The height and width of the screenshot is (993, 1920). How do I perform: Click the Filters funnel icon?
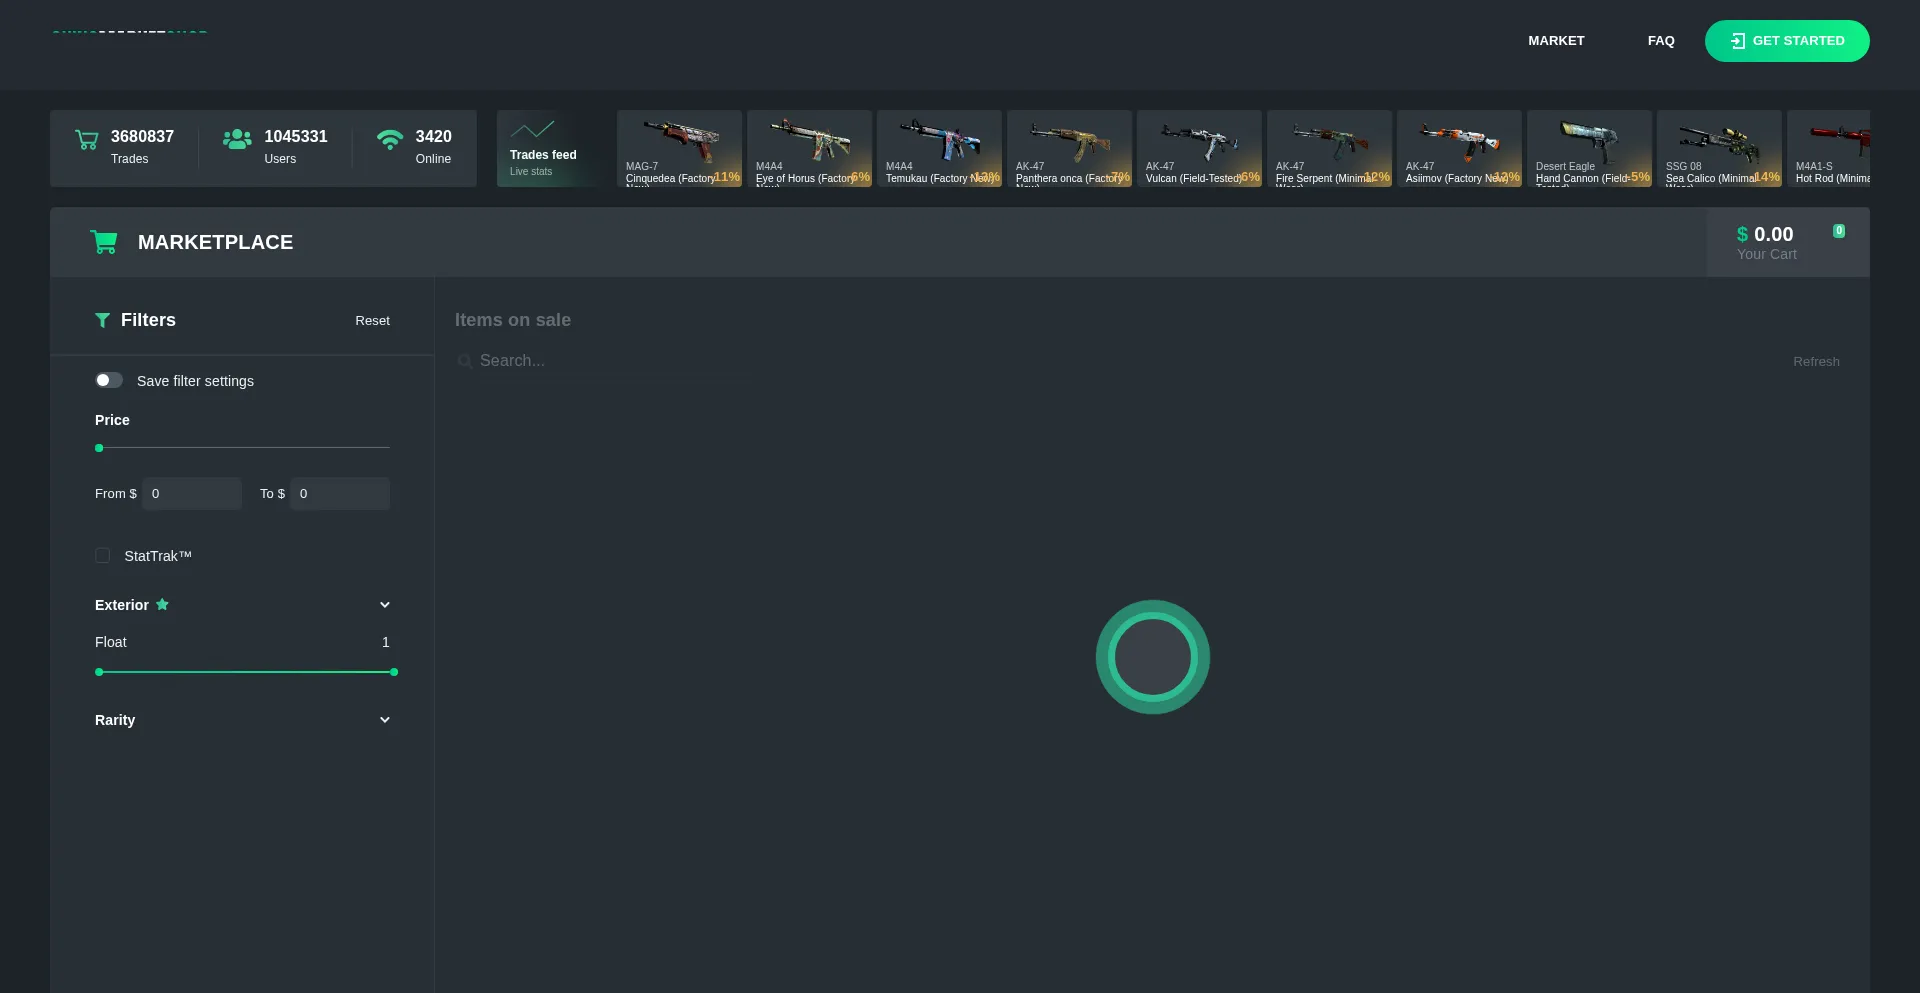tap(102, 320)
